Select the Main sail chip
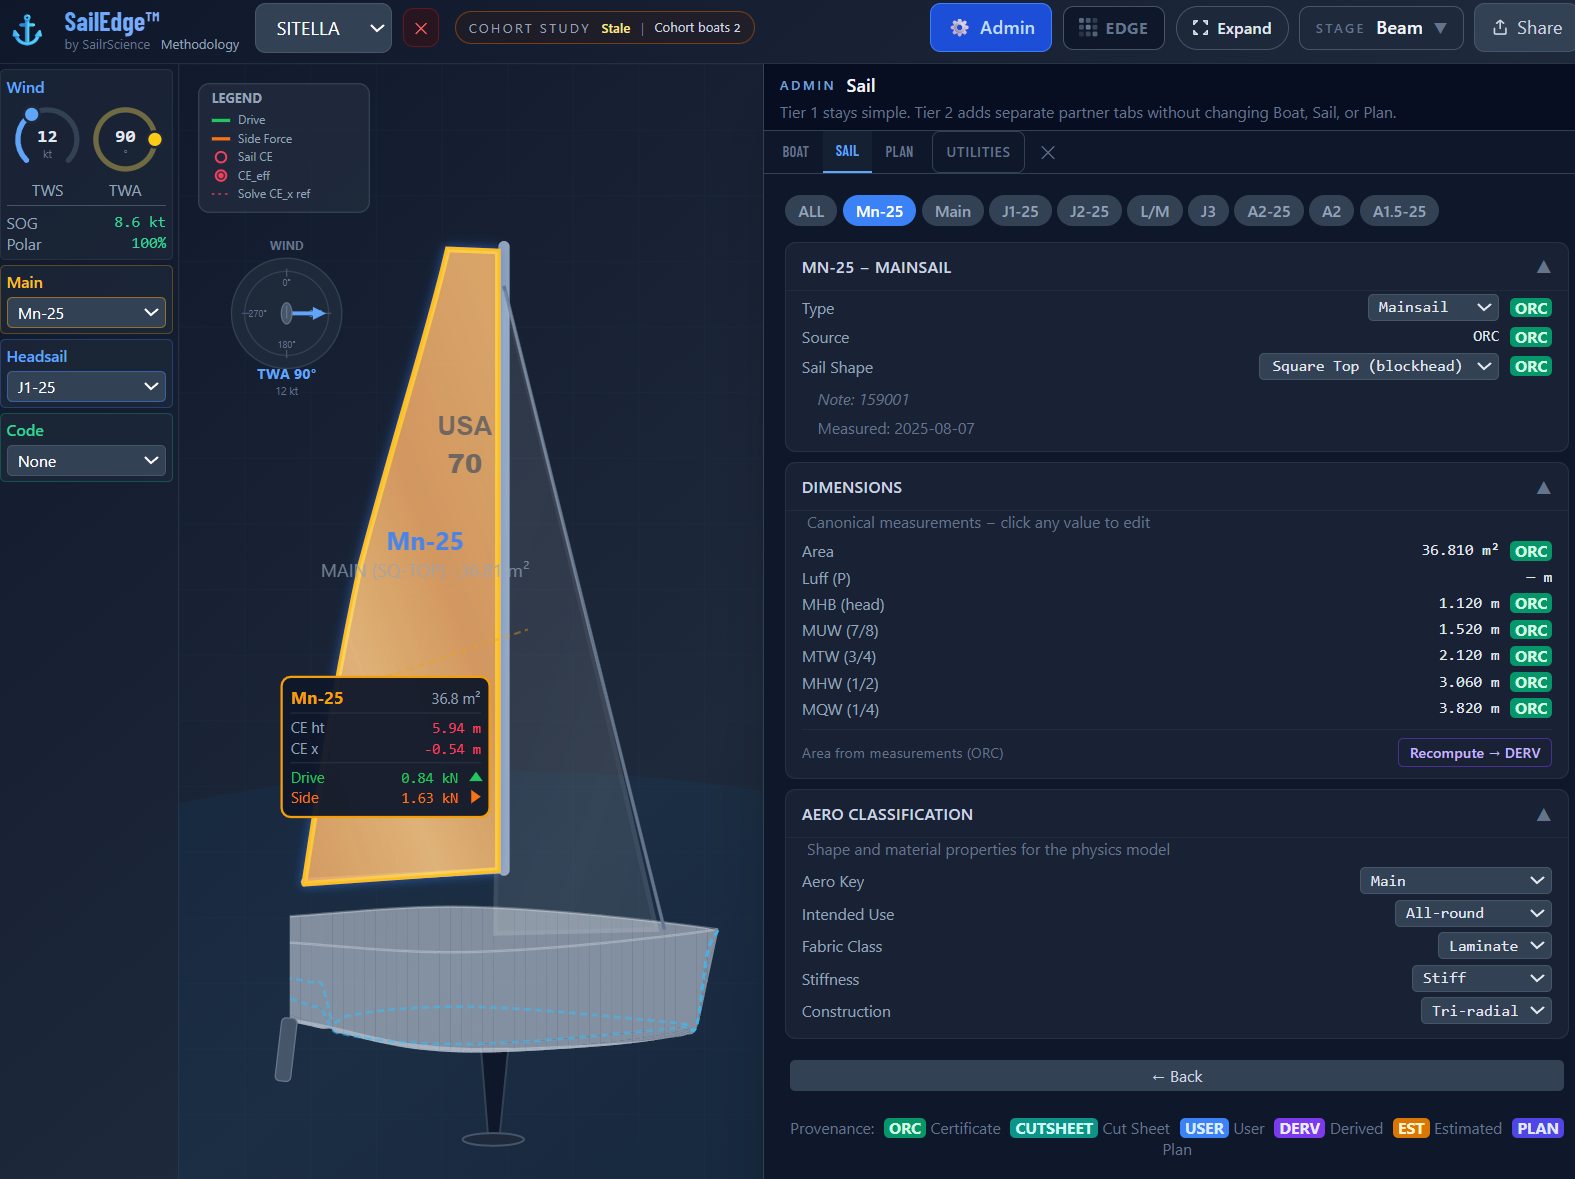Image resolution: width=1575 pixels, height=1179 pixels. coord(953,211)
